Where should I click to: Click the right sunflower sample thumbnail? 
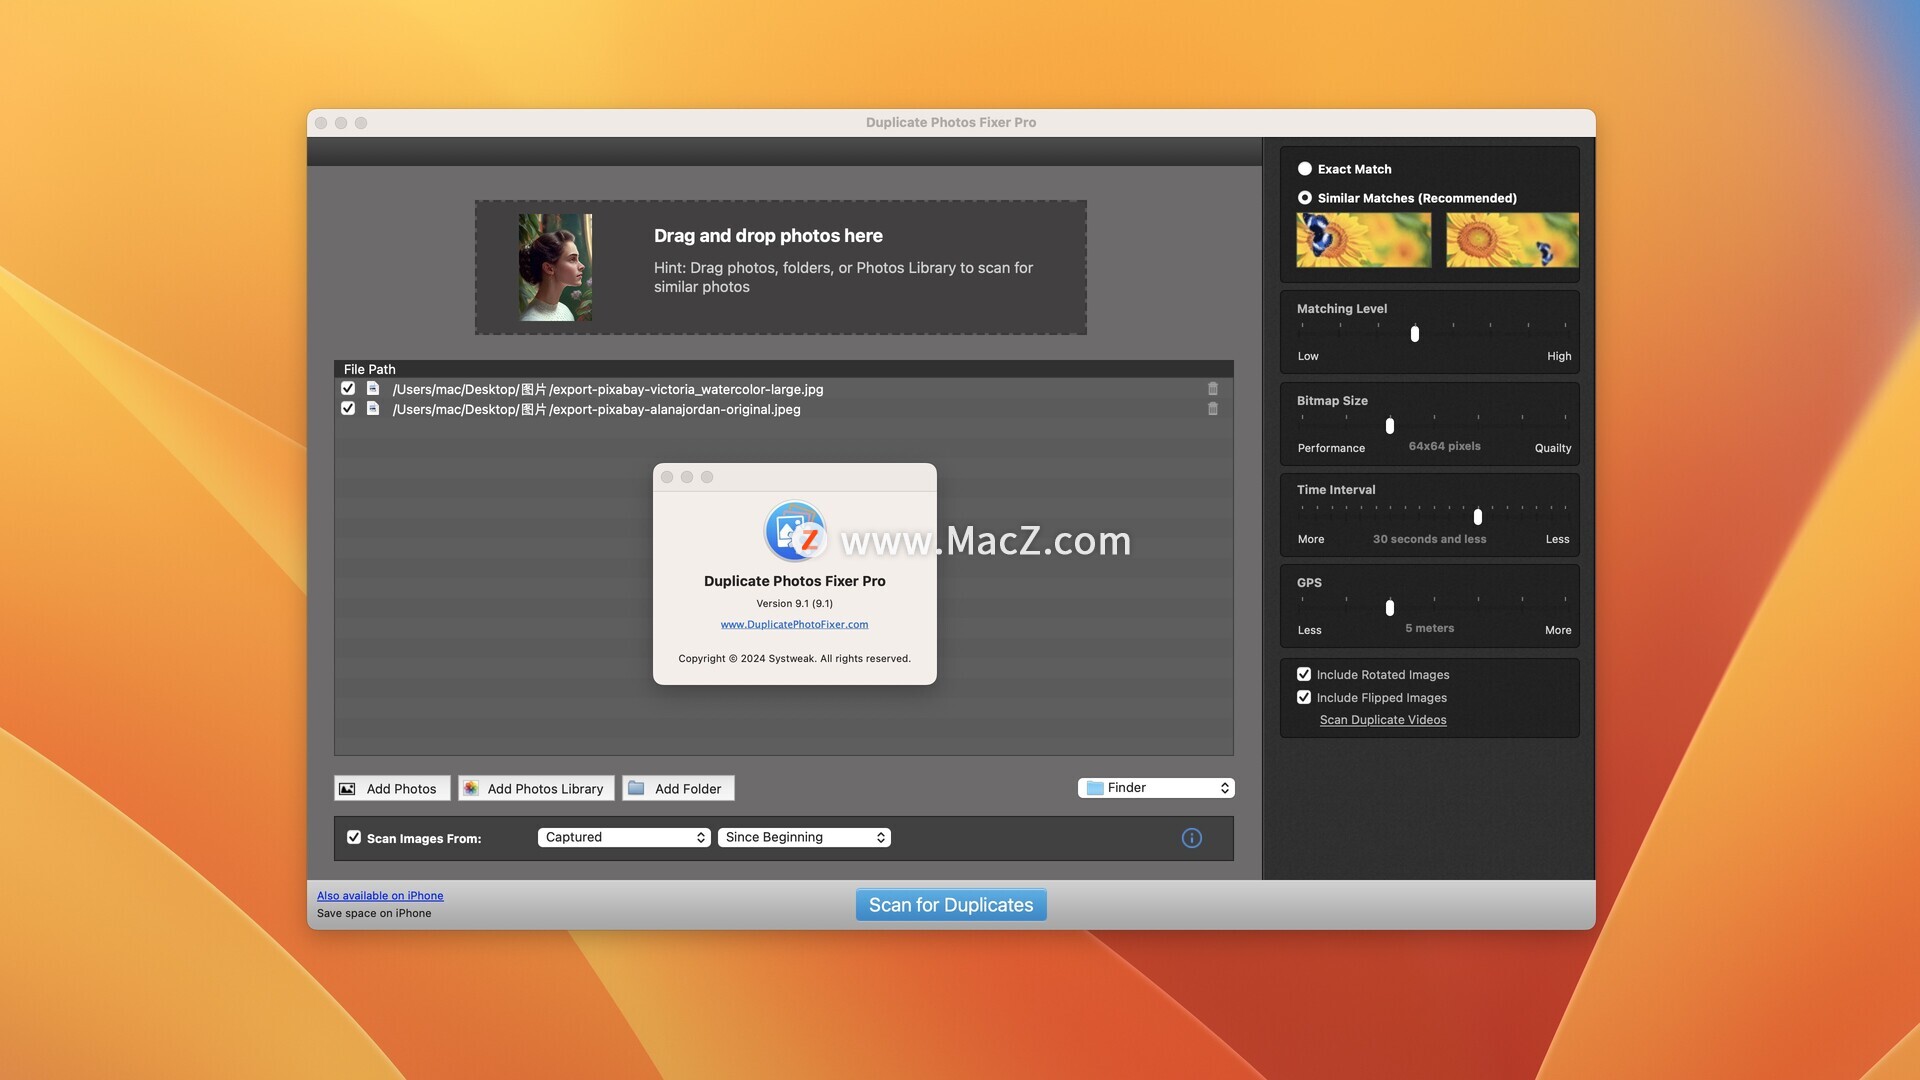1512,240
